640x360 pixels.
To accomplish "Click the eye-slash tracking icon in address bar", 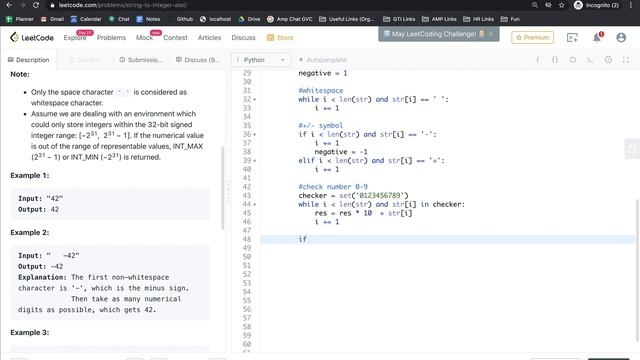I will [x=548, y=5].
